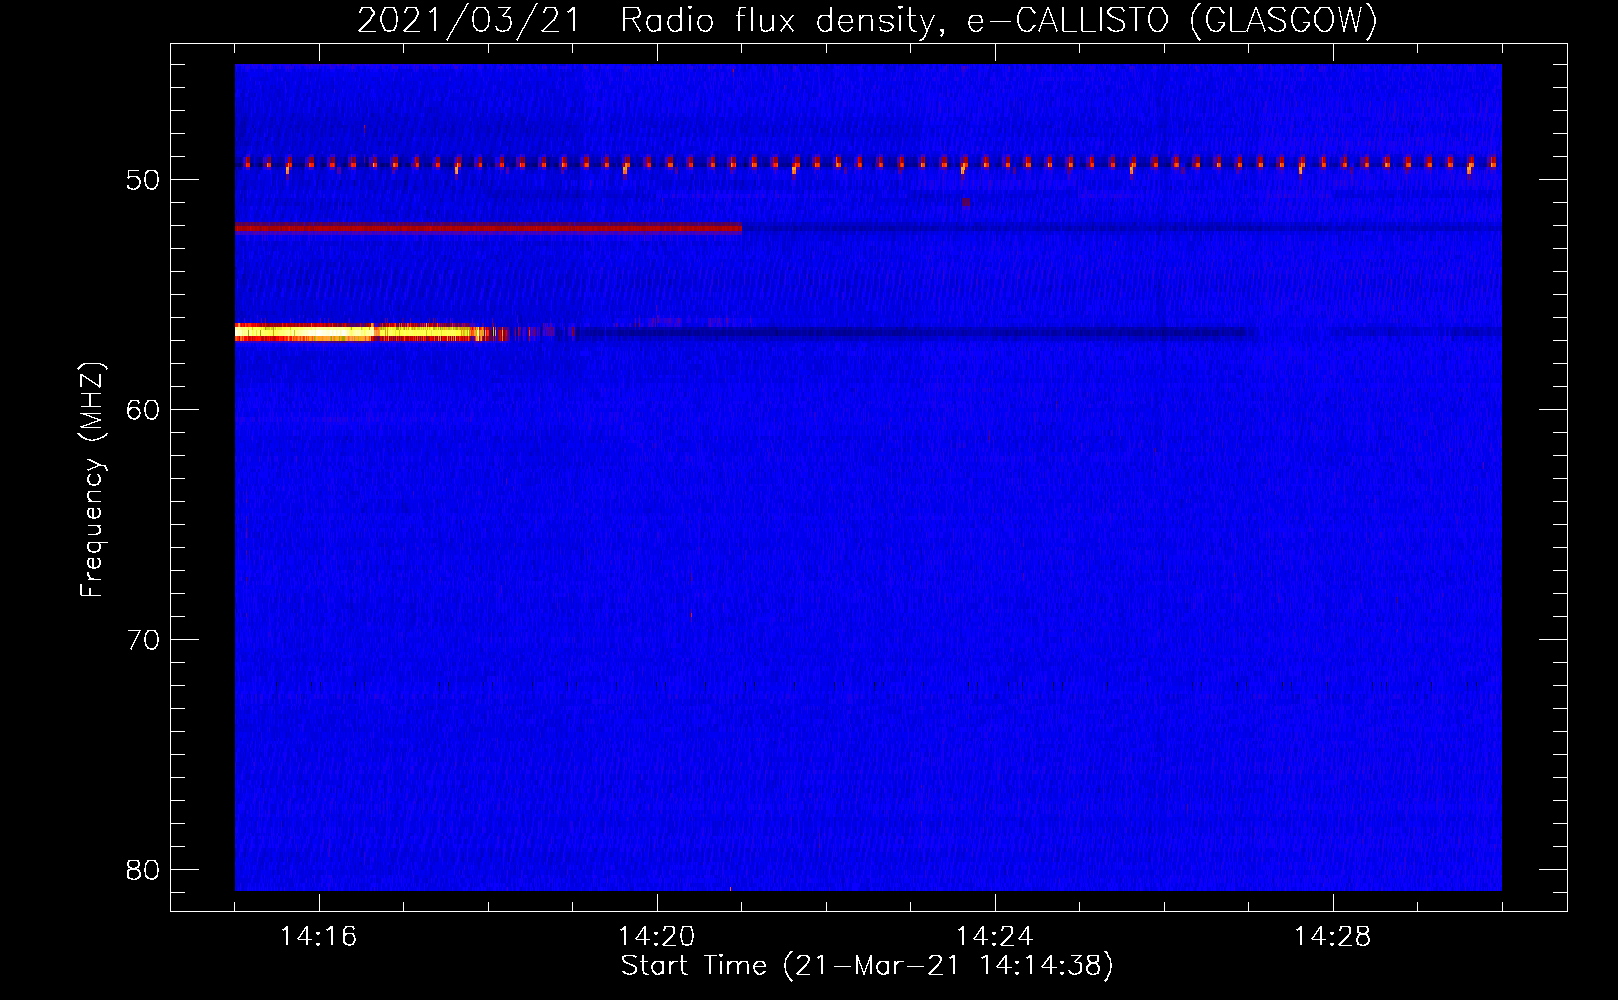
Task: Click the 'Frequency (MHZ)' axis label
Action: [92, 479]
